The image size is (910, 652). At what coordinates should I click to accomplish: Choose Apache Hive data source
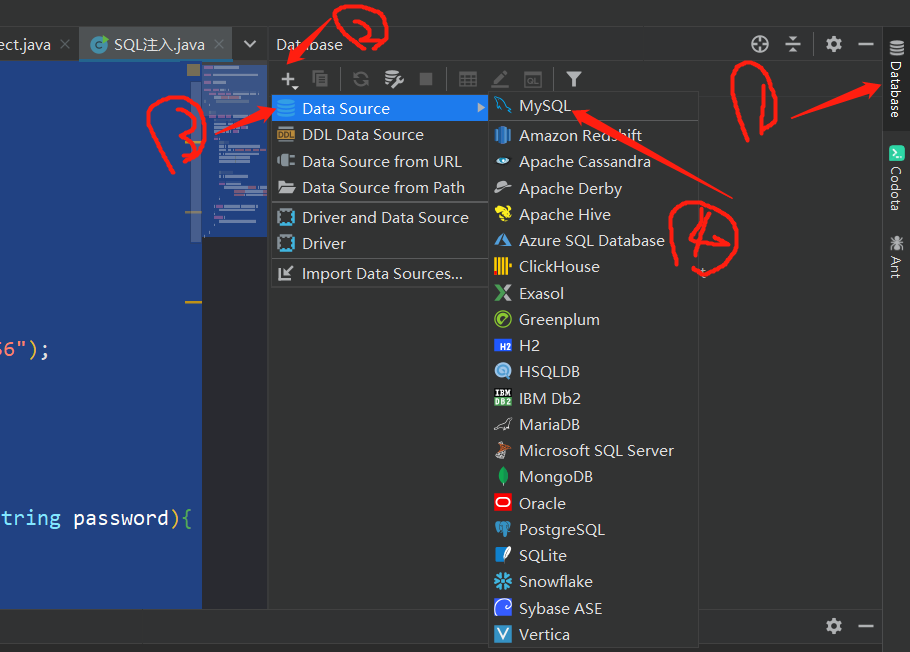pyautogui.click(x=593, y=214)
